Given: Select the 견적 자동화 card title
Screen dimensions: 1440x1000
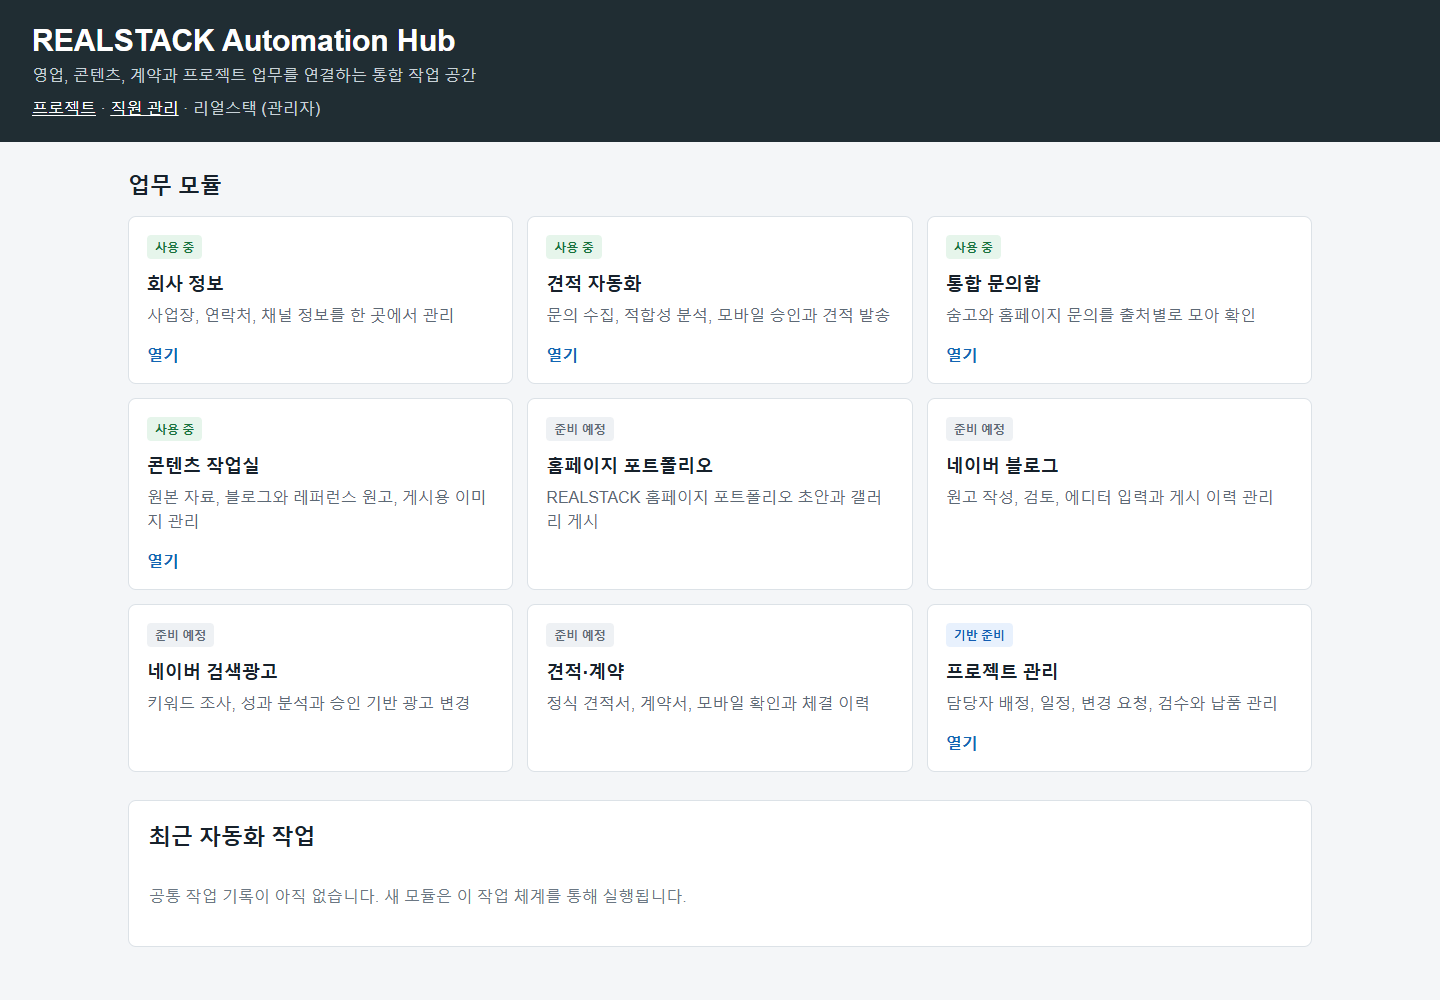Looking at the screenshot, I should point(594,283).
